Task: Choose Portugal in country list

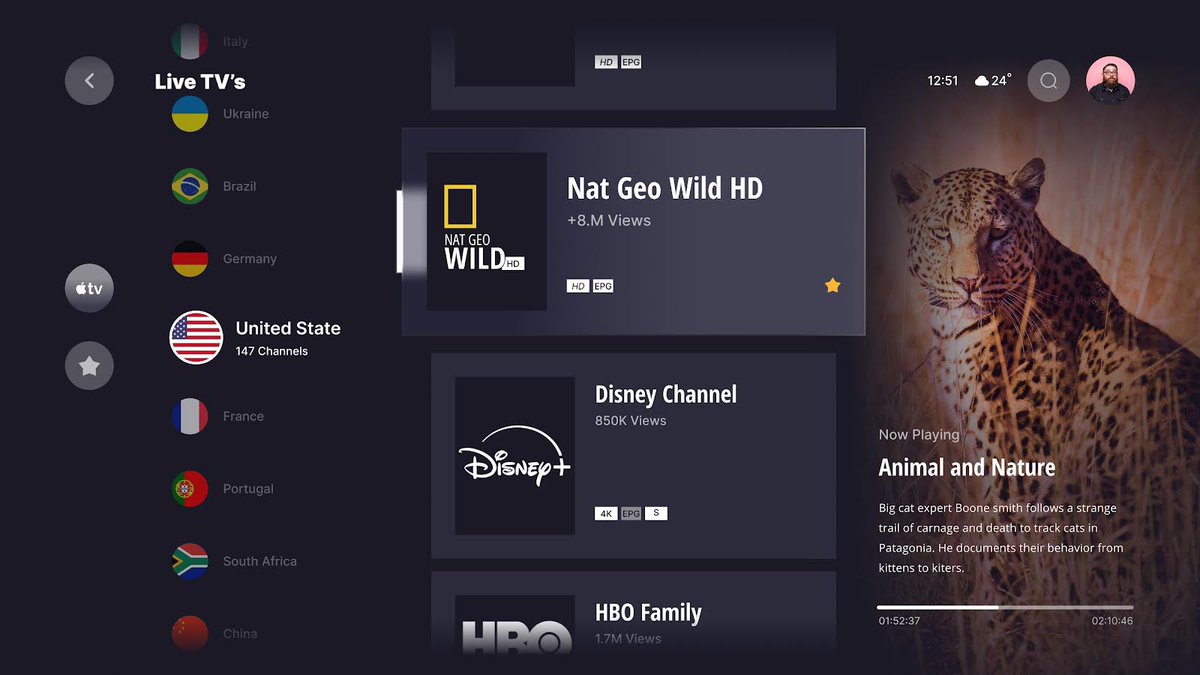Action: (x=248, y=489)
